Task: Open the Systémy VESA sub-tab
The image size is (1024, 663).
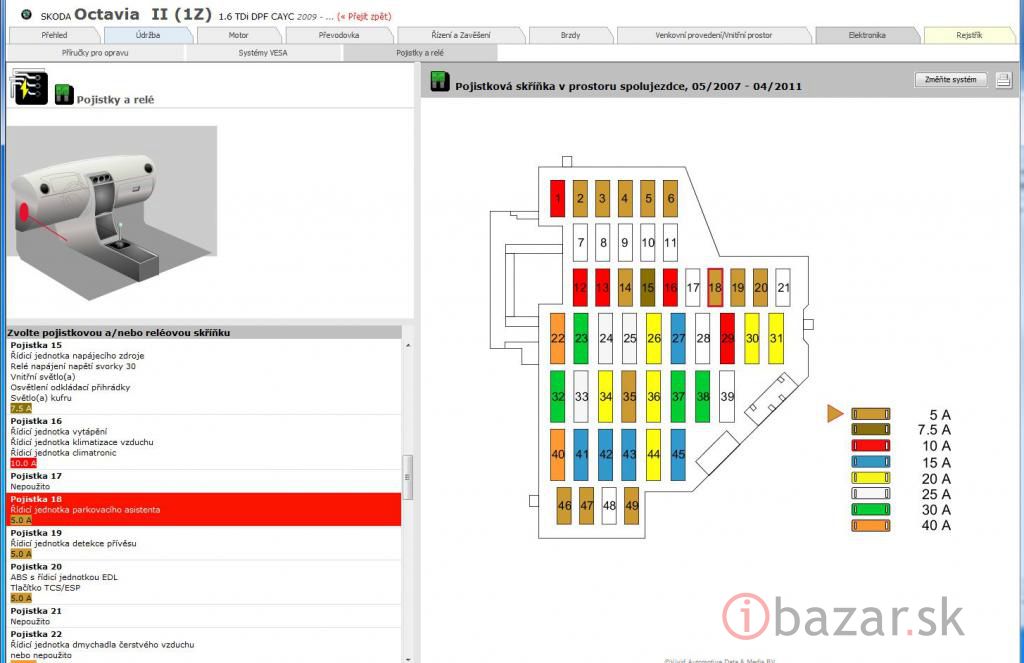Action: 263,52
